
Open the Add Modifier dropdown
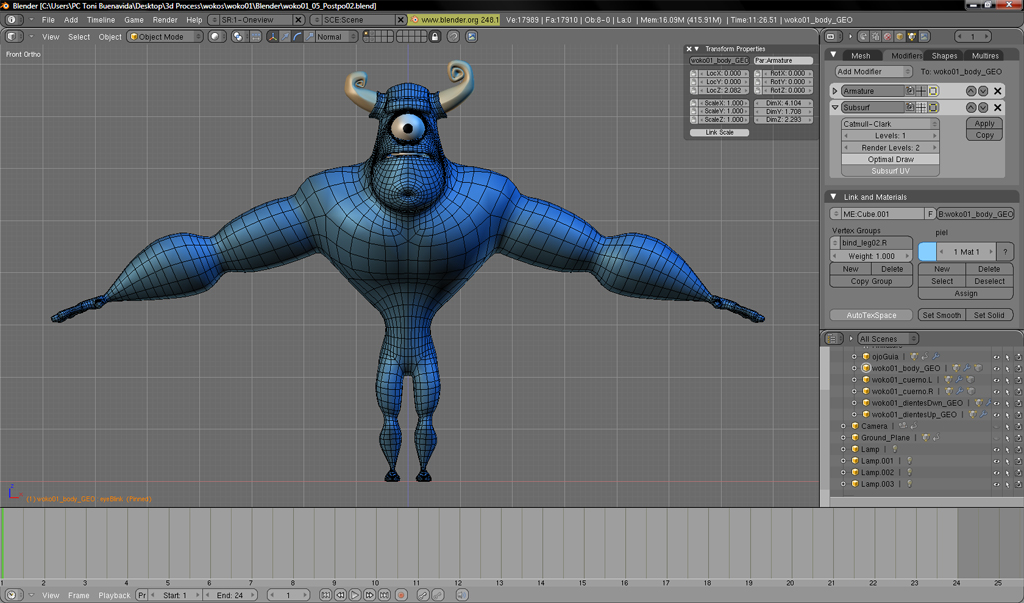pyautogui.click(x=873, y=72)
